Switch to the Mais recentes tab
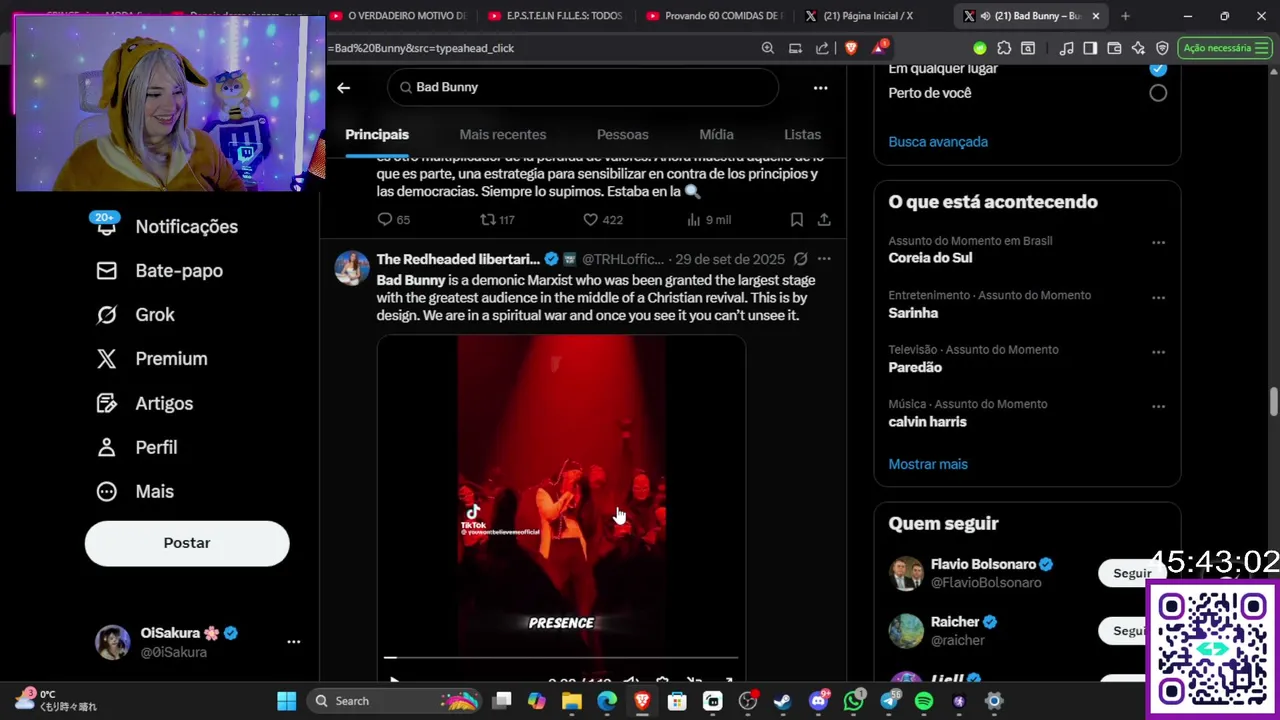This screenshot has width=1280, height=720. tap(502, 135)
